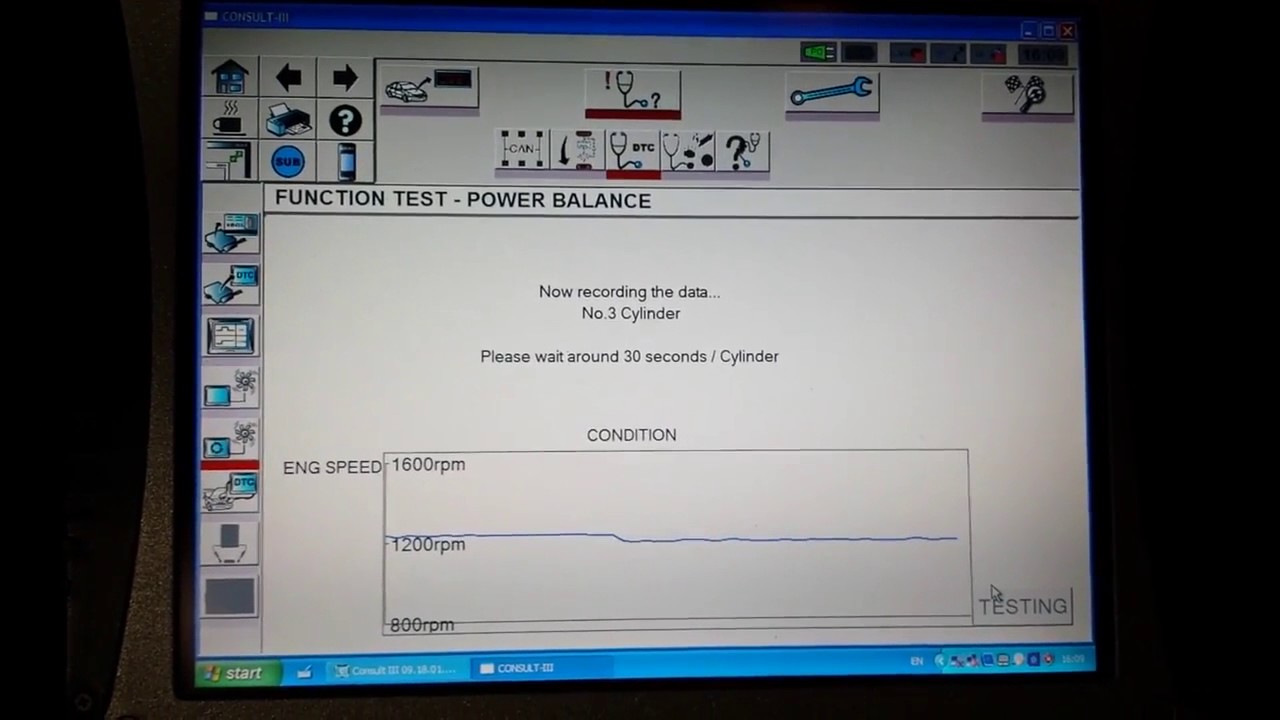The height and width of the screenshot is (720, 1280).
Task: Click the blue SUB button
Action: coord(288,161)
